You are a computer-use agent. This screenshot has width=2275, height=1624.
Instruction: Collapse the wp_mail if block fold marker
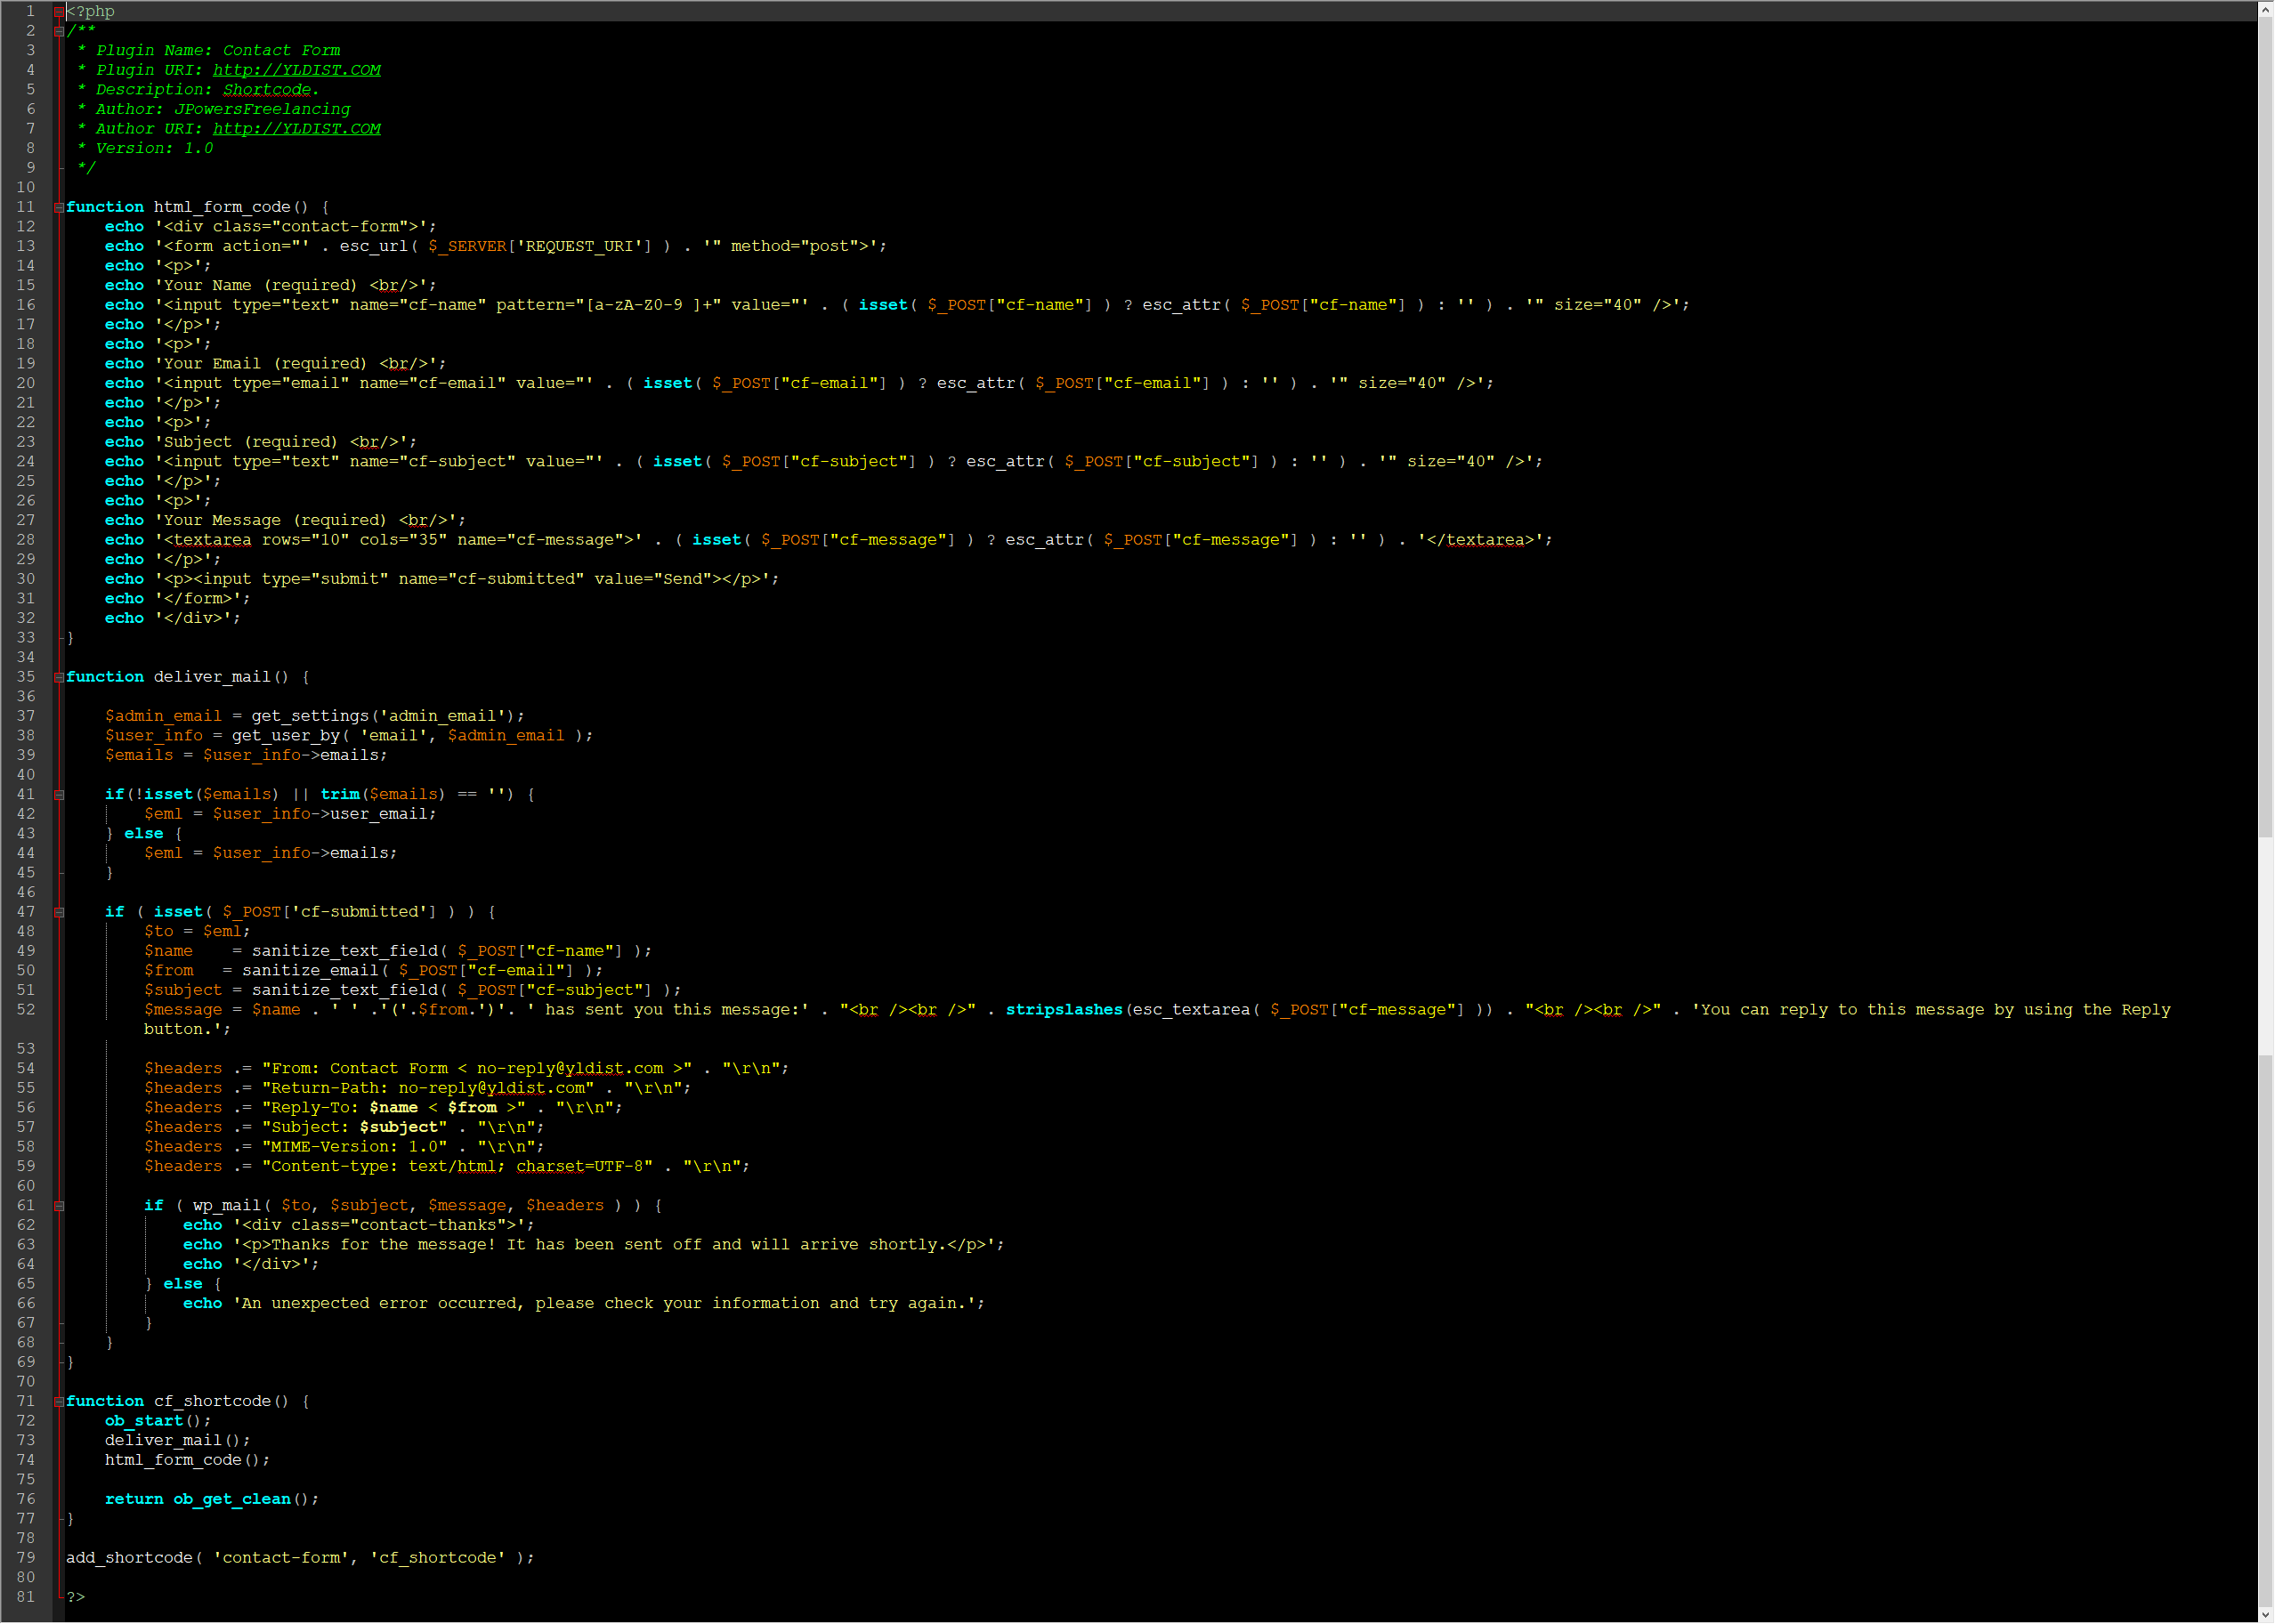[59, 1207]
